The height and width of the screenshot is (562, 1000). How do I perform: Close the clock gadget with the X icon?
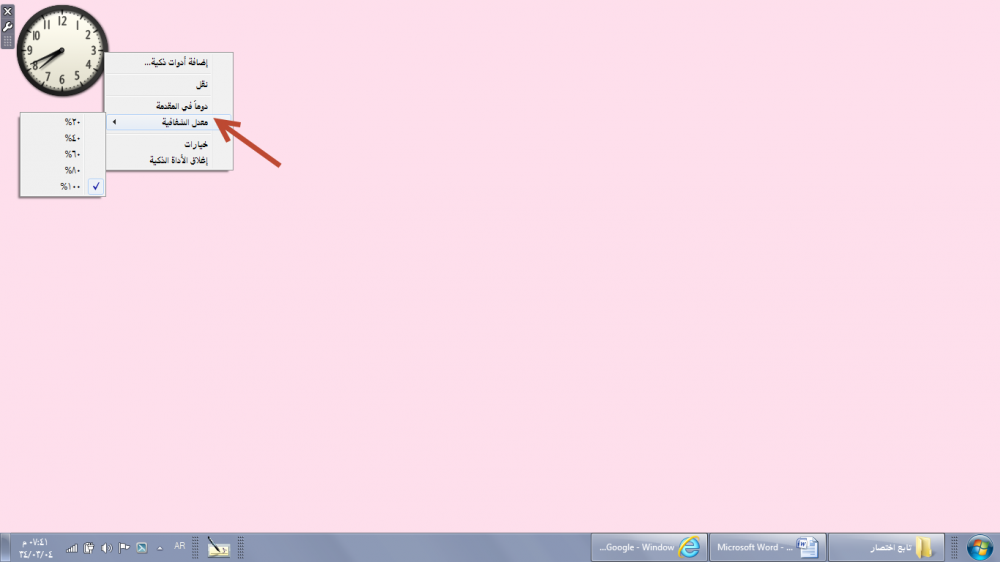tap(8, 12)
